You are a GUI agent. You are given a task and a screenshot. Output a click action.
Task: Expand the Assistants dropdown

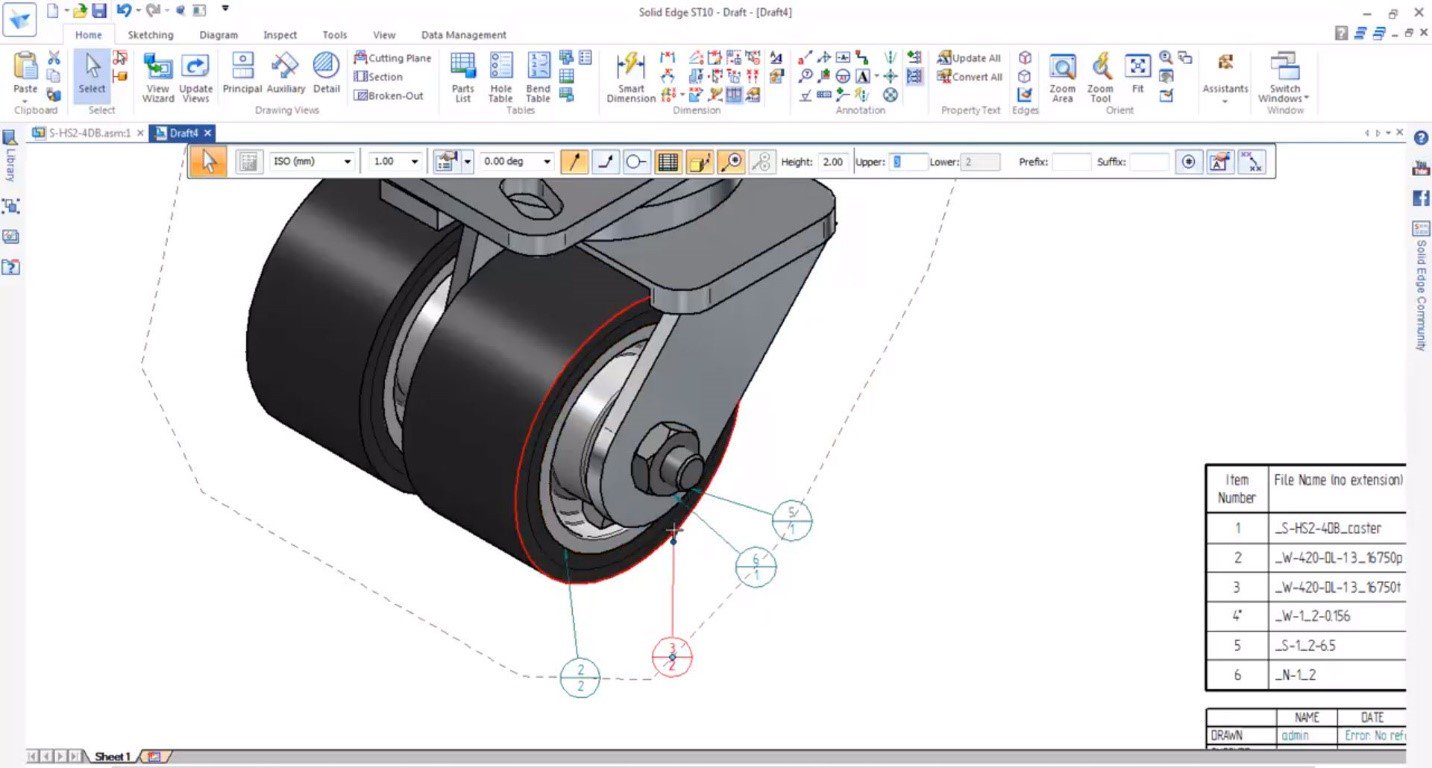1225,100
